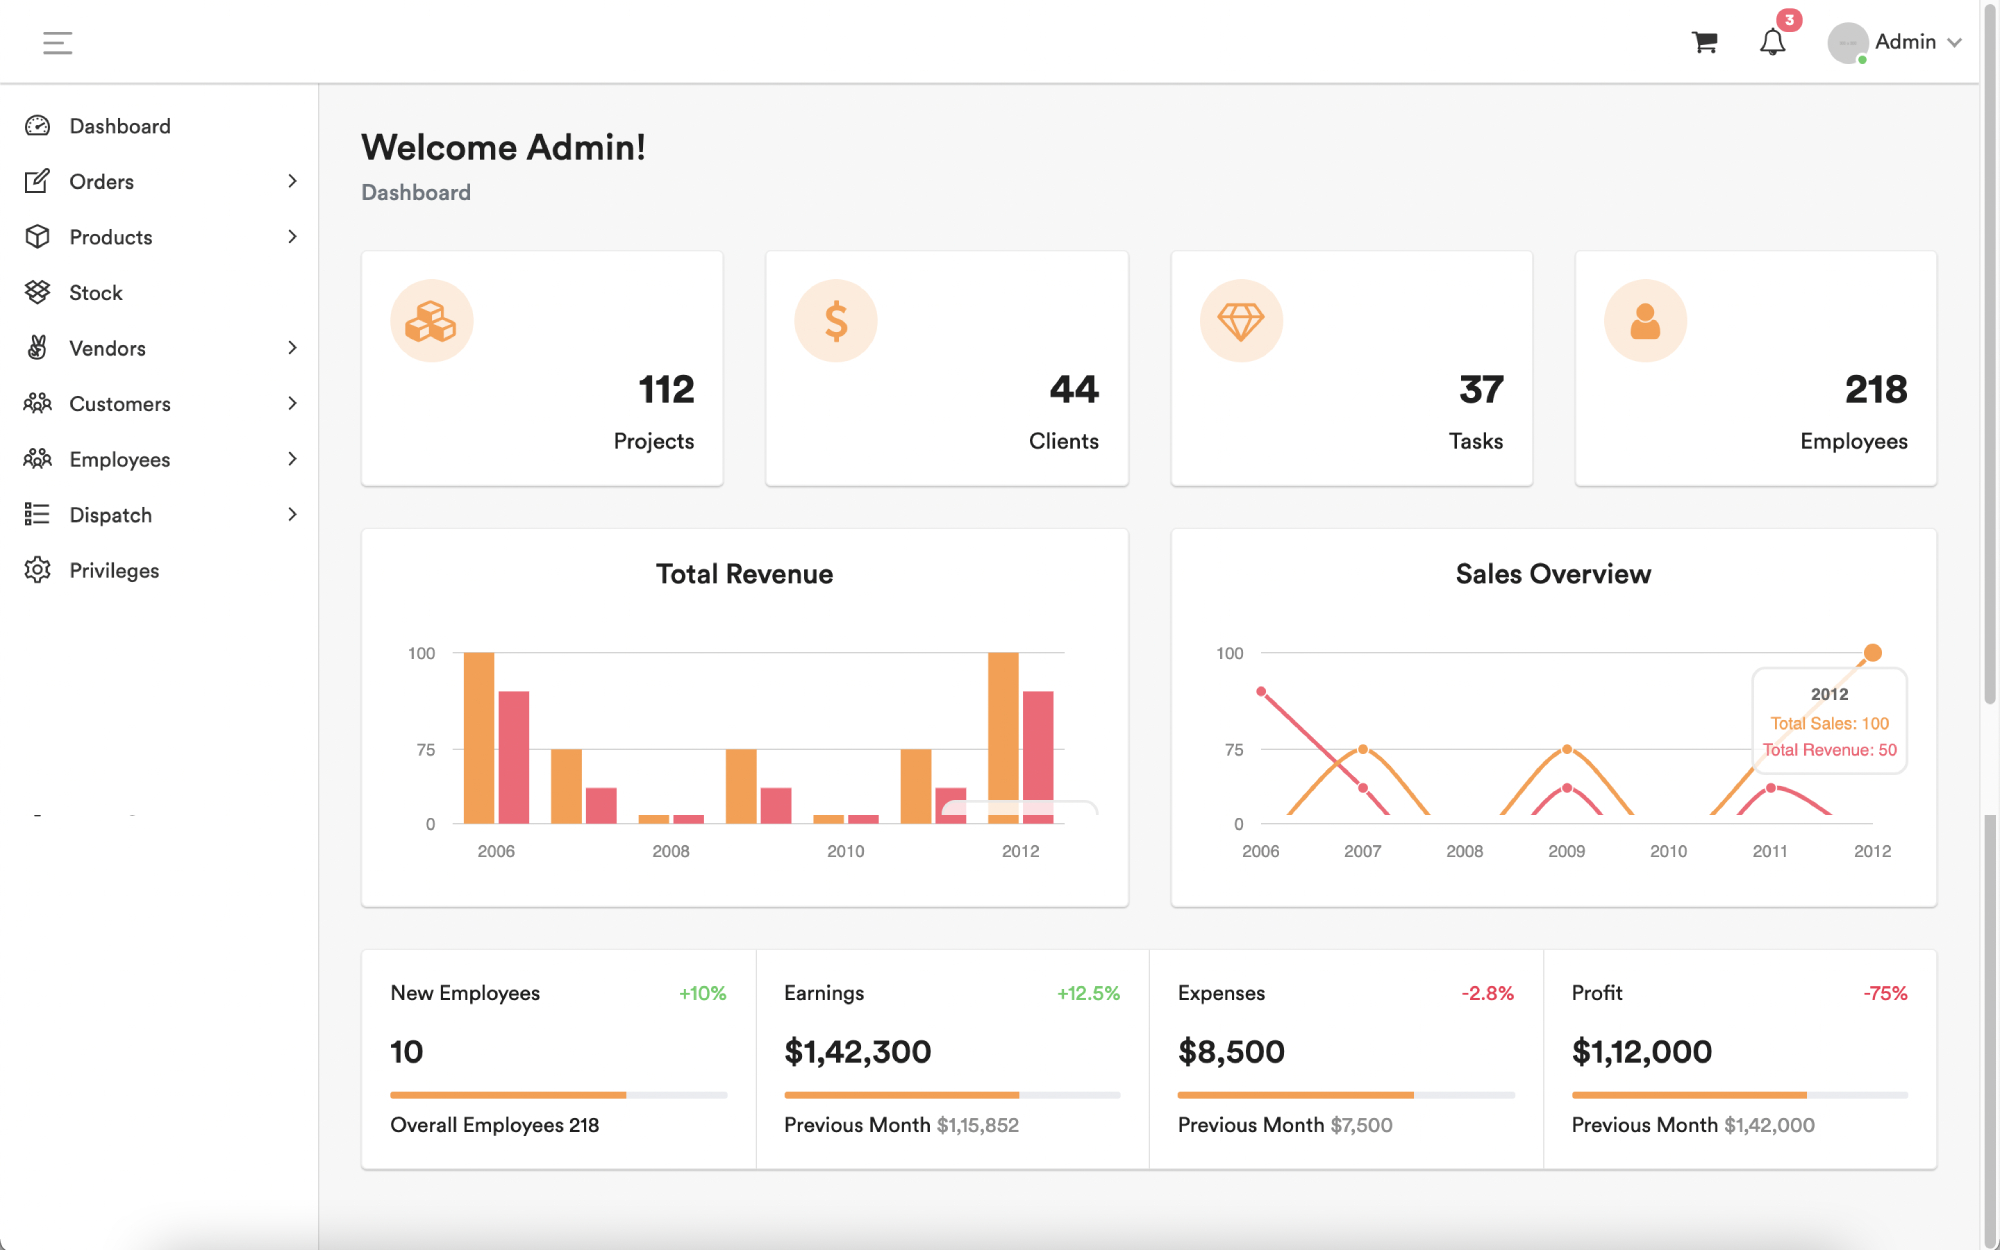Image resolution: width=2000 pixels, height=1250 pixels.
Task: Open Customers in the sidebar
Action: point(120,404)
